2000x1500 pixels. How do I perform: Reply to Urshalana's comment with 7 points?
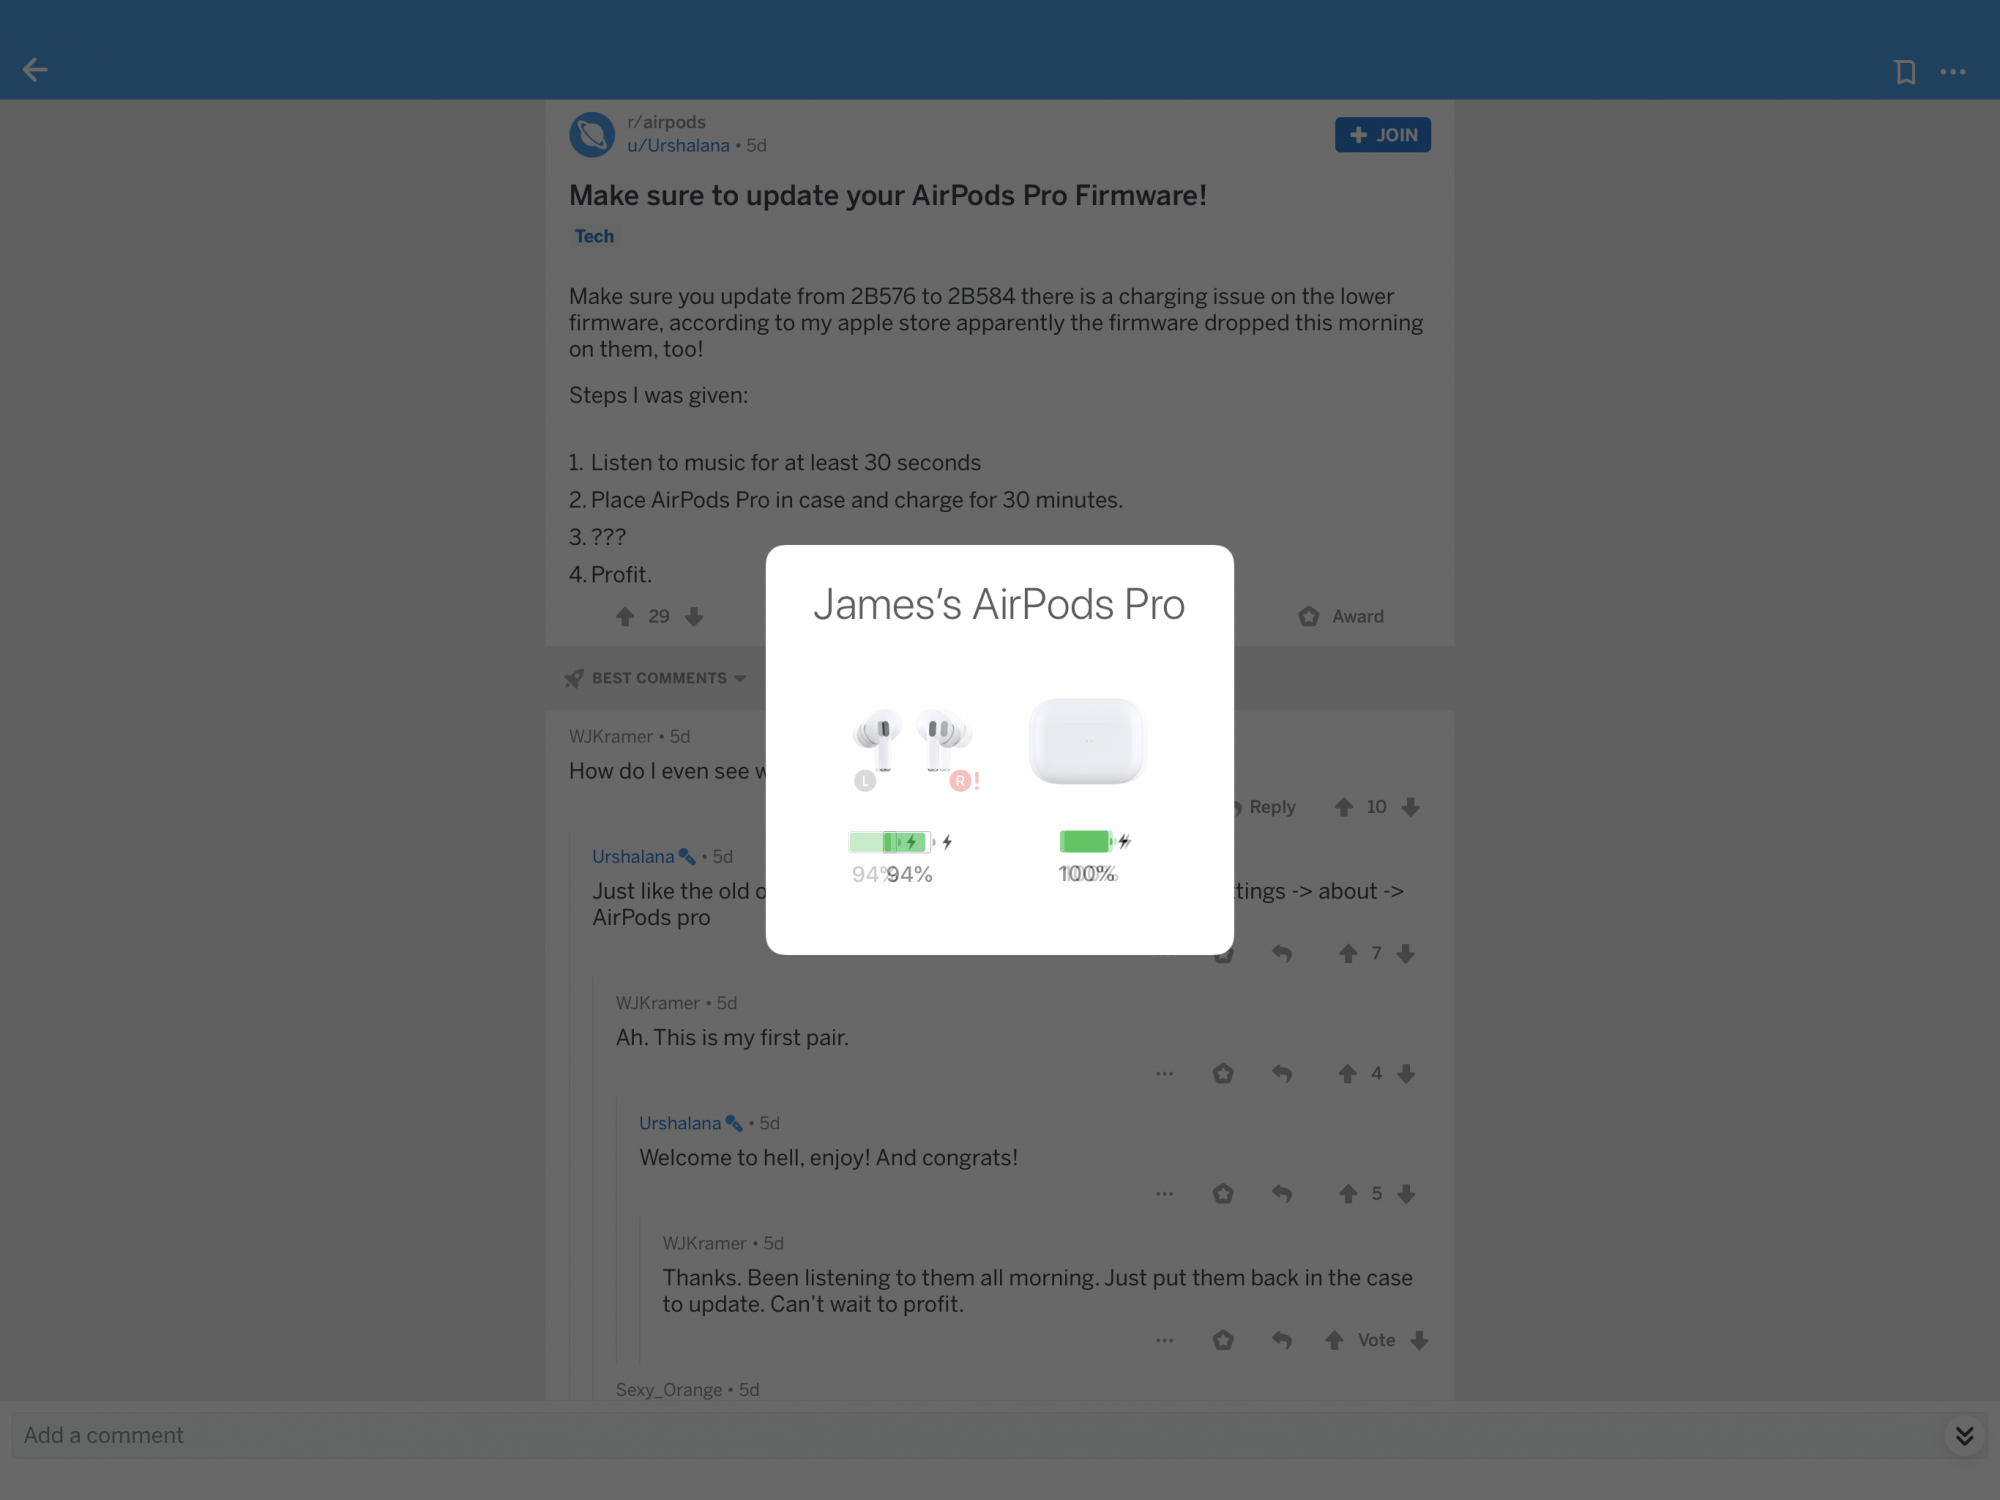(1282, 954)
